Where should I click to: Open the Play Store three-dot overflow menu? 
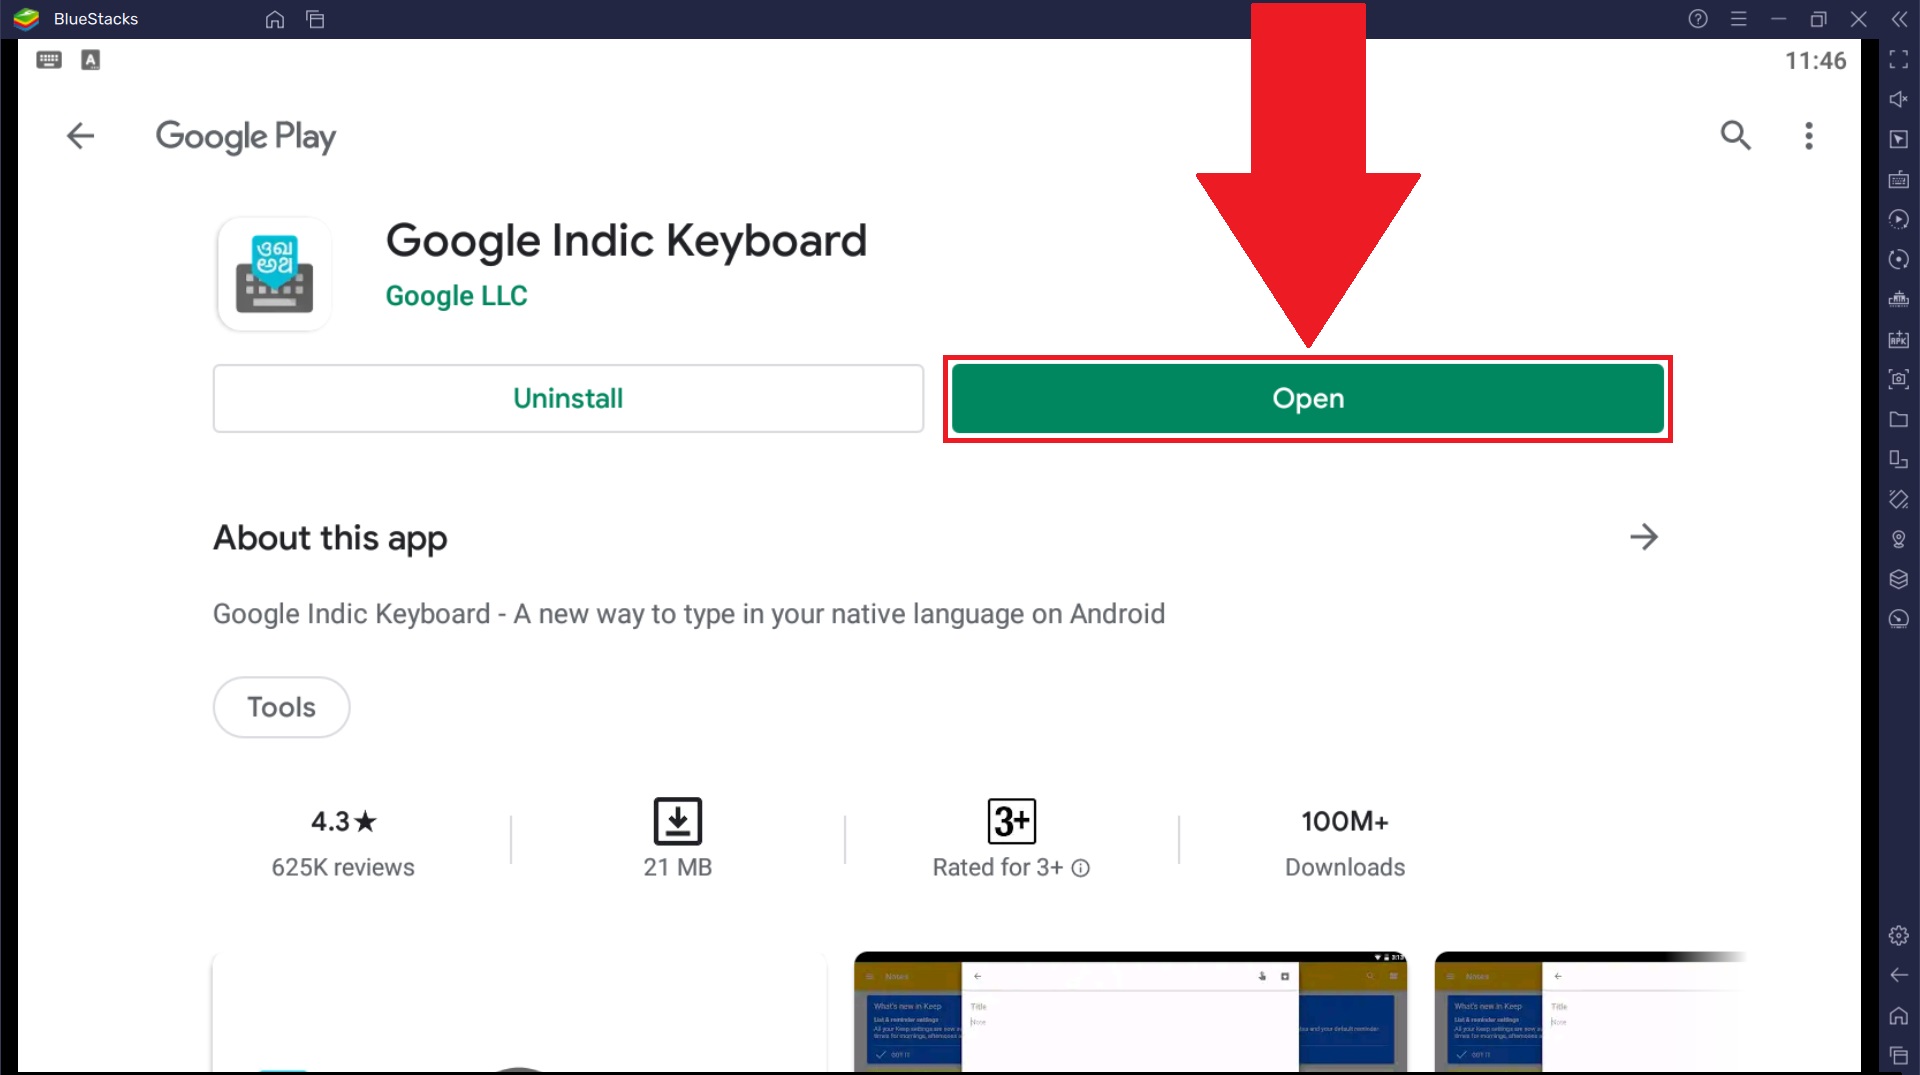coord(1808,136)
